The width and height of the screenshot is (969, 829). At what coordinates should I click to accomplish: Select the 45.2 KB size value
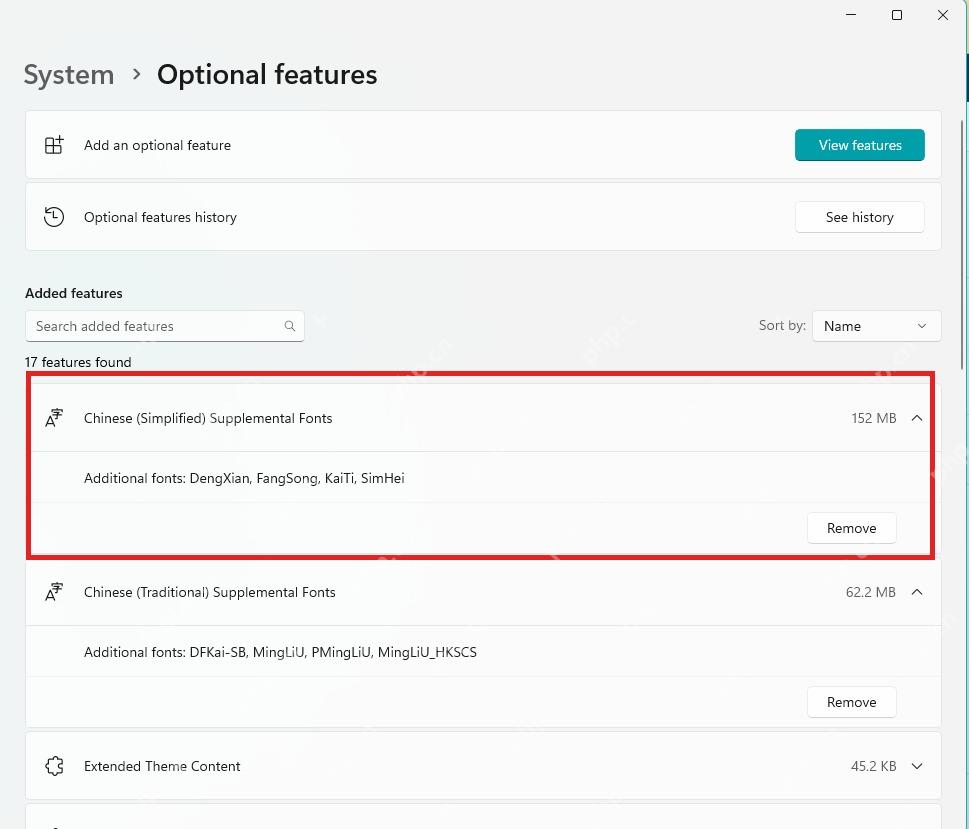873,767
